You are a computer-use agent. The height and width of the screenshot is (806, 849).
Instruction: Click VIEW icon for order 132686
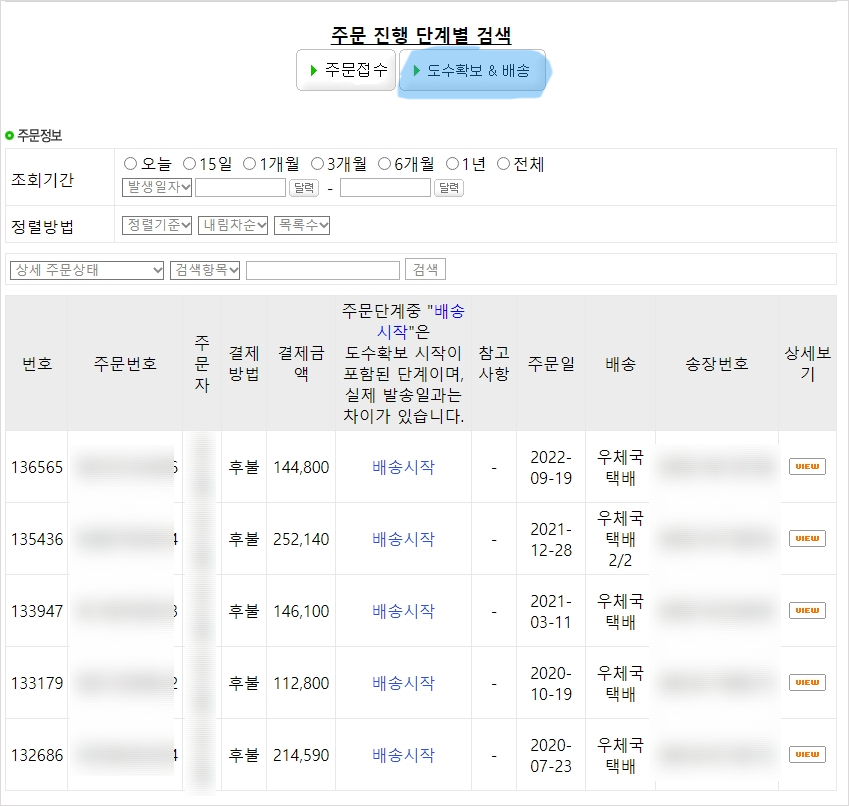tap(807, 754)
